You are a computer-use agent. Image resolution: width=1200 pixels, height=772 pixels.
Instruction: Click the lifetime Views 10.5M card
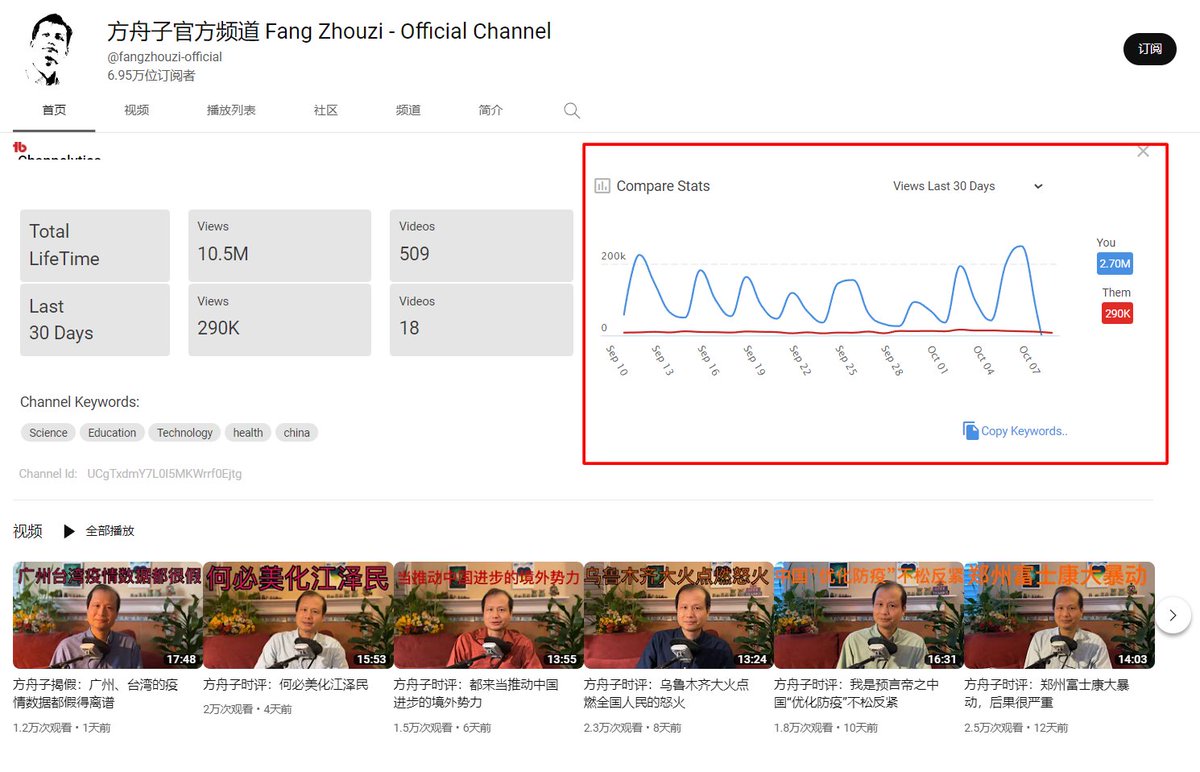(280, 245)
